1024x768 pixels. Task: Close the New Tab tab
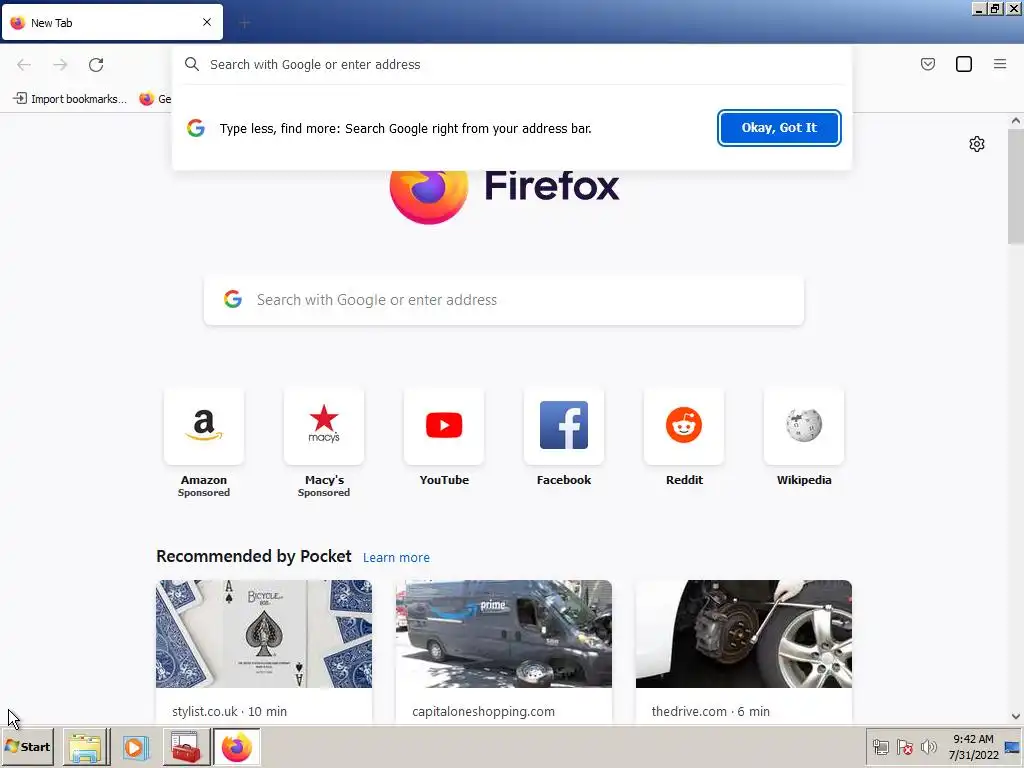point(206,22)
